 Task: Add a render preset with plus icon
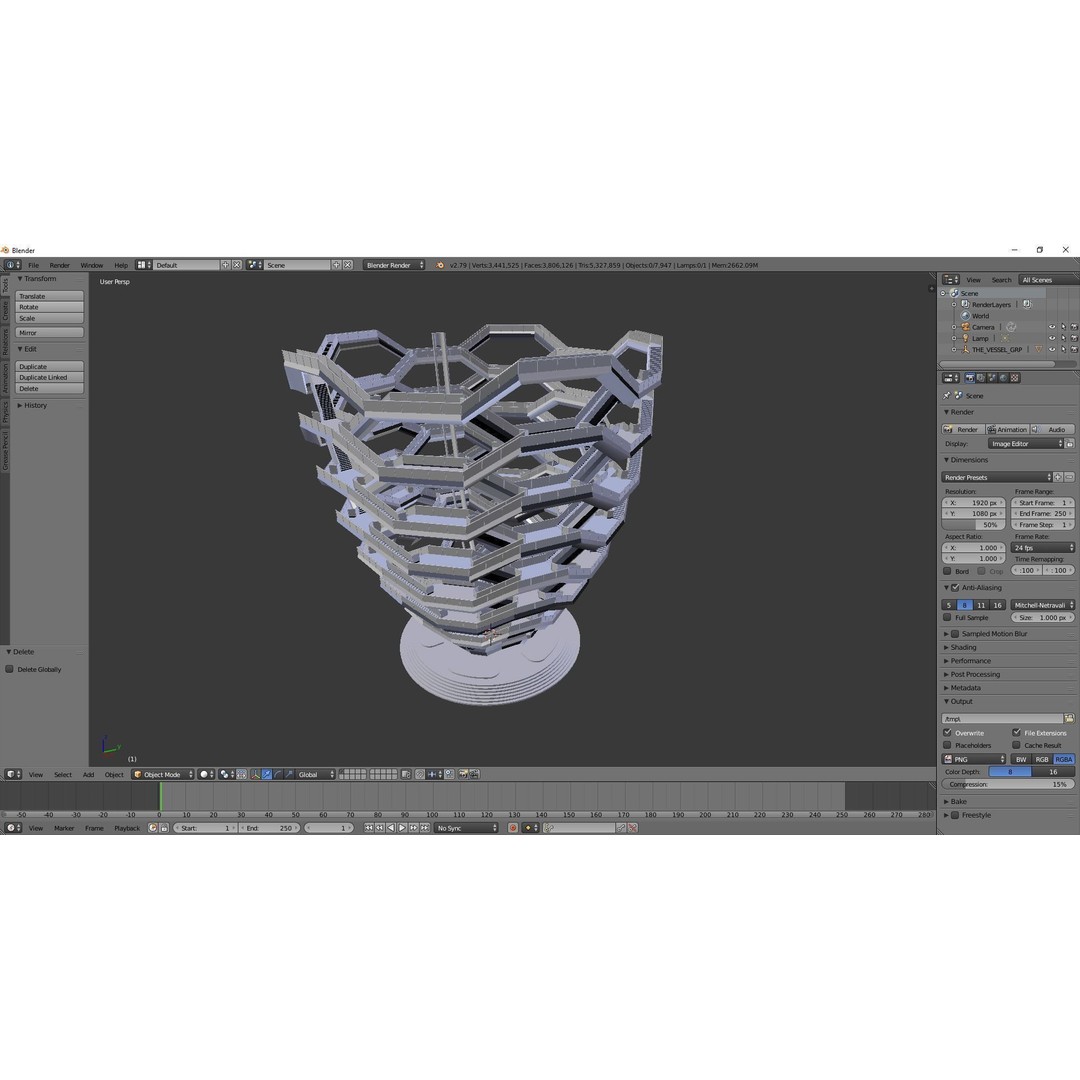point(1058,477)
